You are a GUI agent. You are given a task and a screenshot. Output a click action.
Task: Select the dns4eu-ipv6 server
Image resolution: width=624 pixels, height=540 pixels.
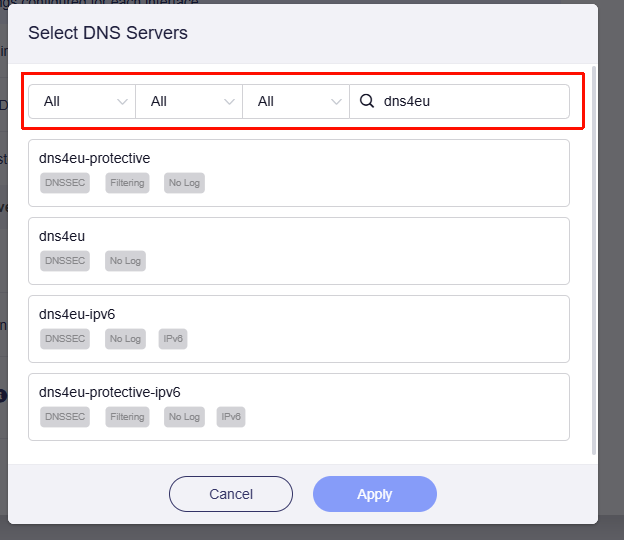pos(299,315)
